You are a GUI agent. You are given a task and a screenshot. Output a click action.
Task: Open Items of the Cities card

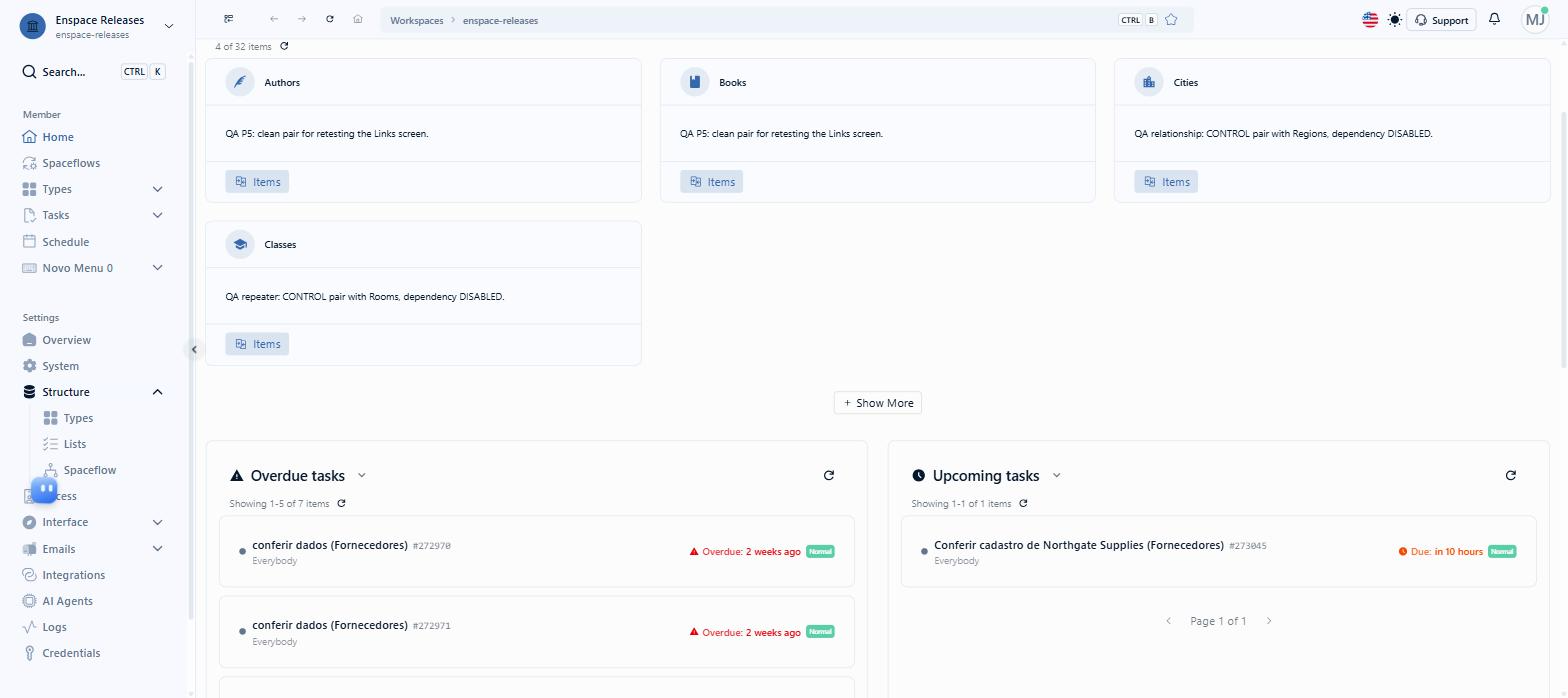1166,182
